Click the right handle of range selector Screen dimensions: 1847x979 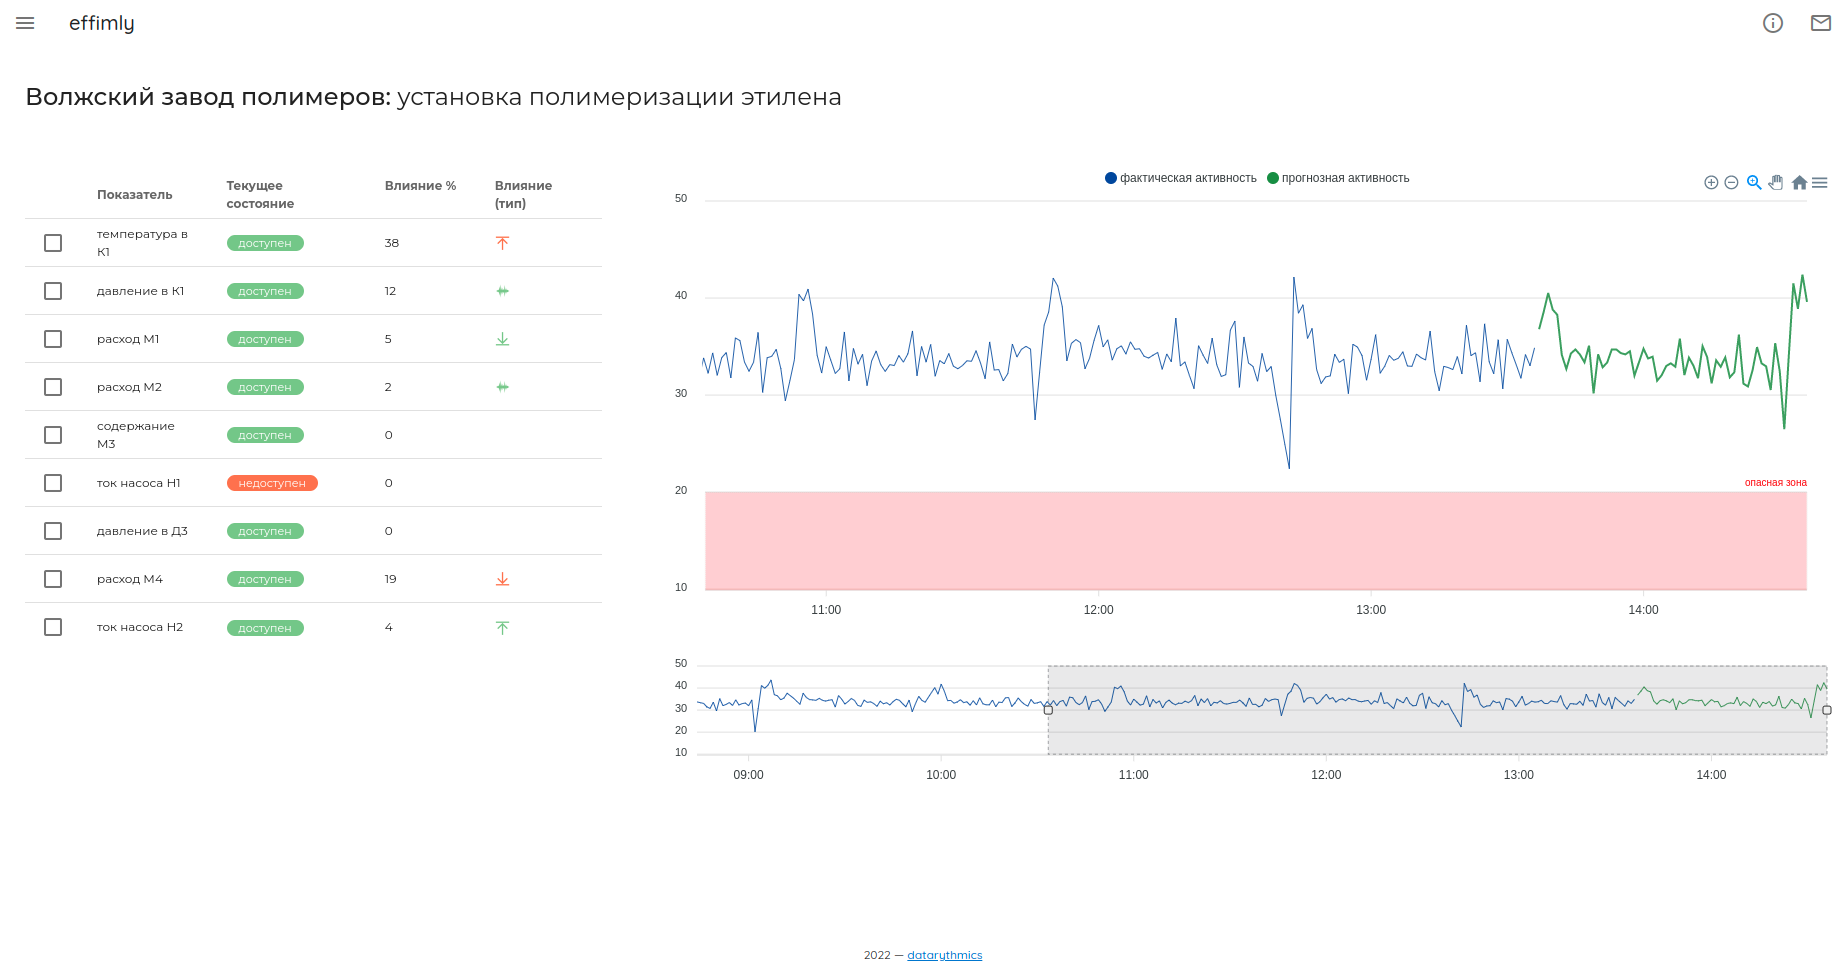[x=1826, y=710]
